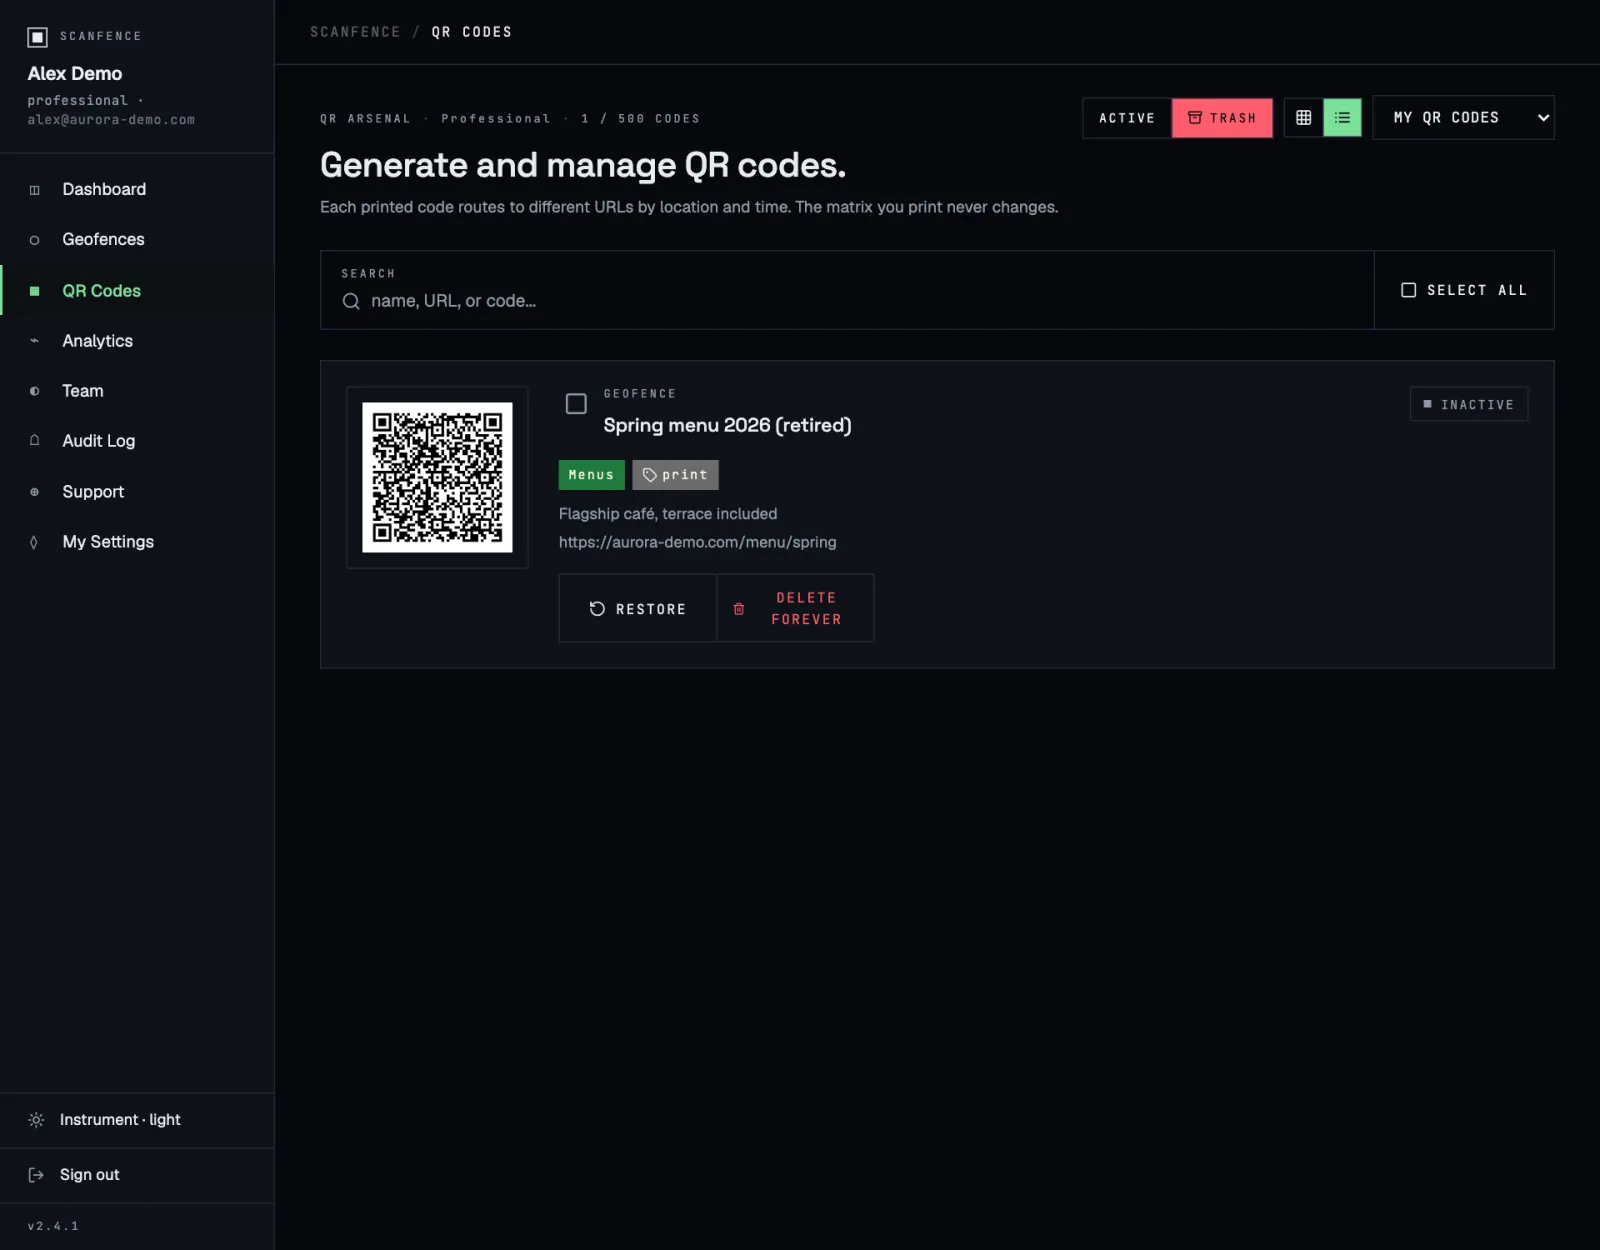Restore the Spring menu code
This screenshot has width=1600, height=1250.
tap(638, 608)
